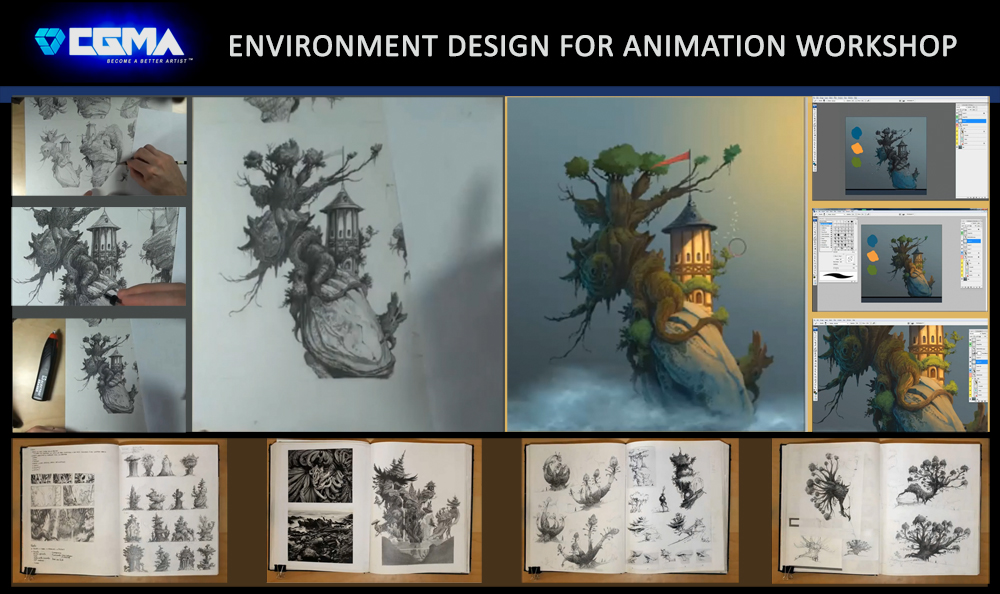Open the sketchbook photo with plant and creature sketches
The image size is (1000, 594).
tap(630, 510)
